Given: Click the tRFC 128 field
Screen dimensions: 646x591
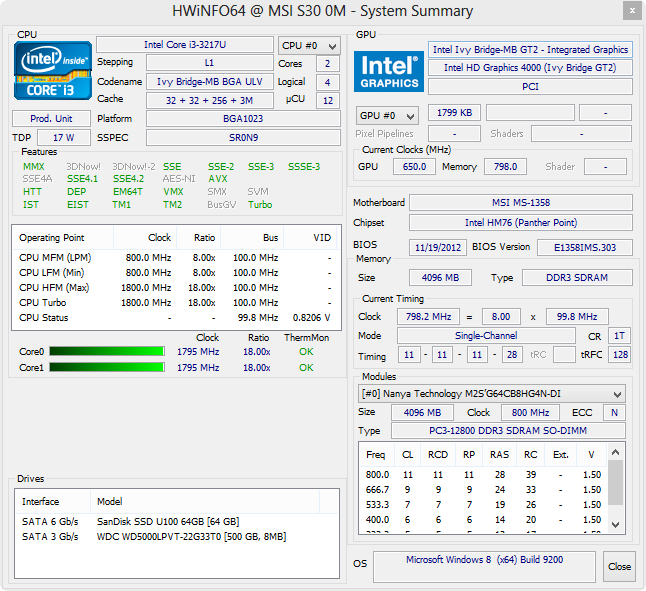Looking at the screenshot, I should [x=619, y=355].
